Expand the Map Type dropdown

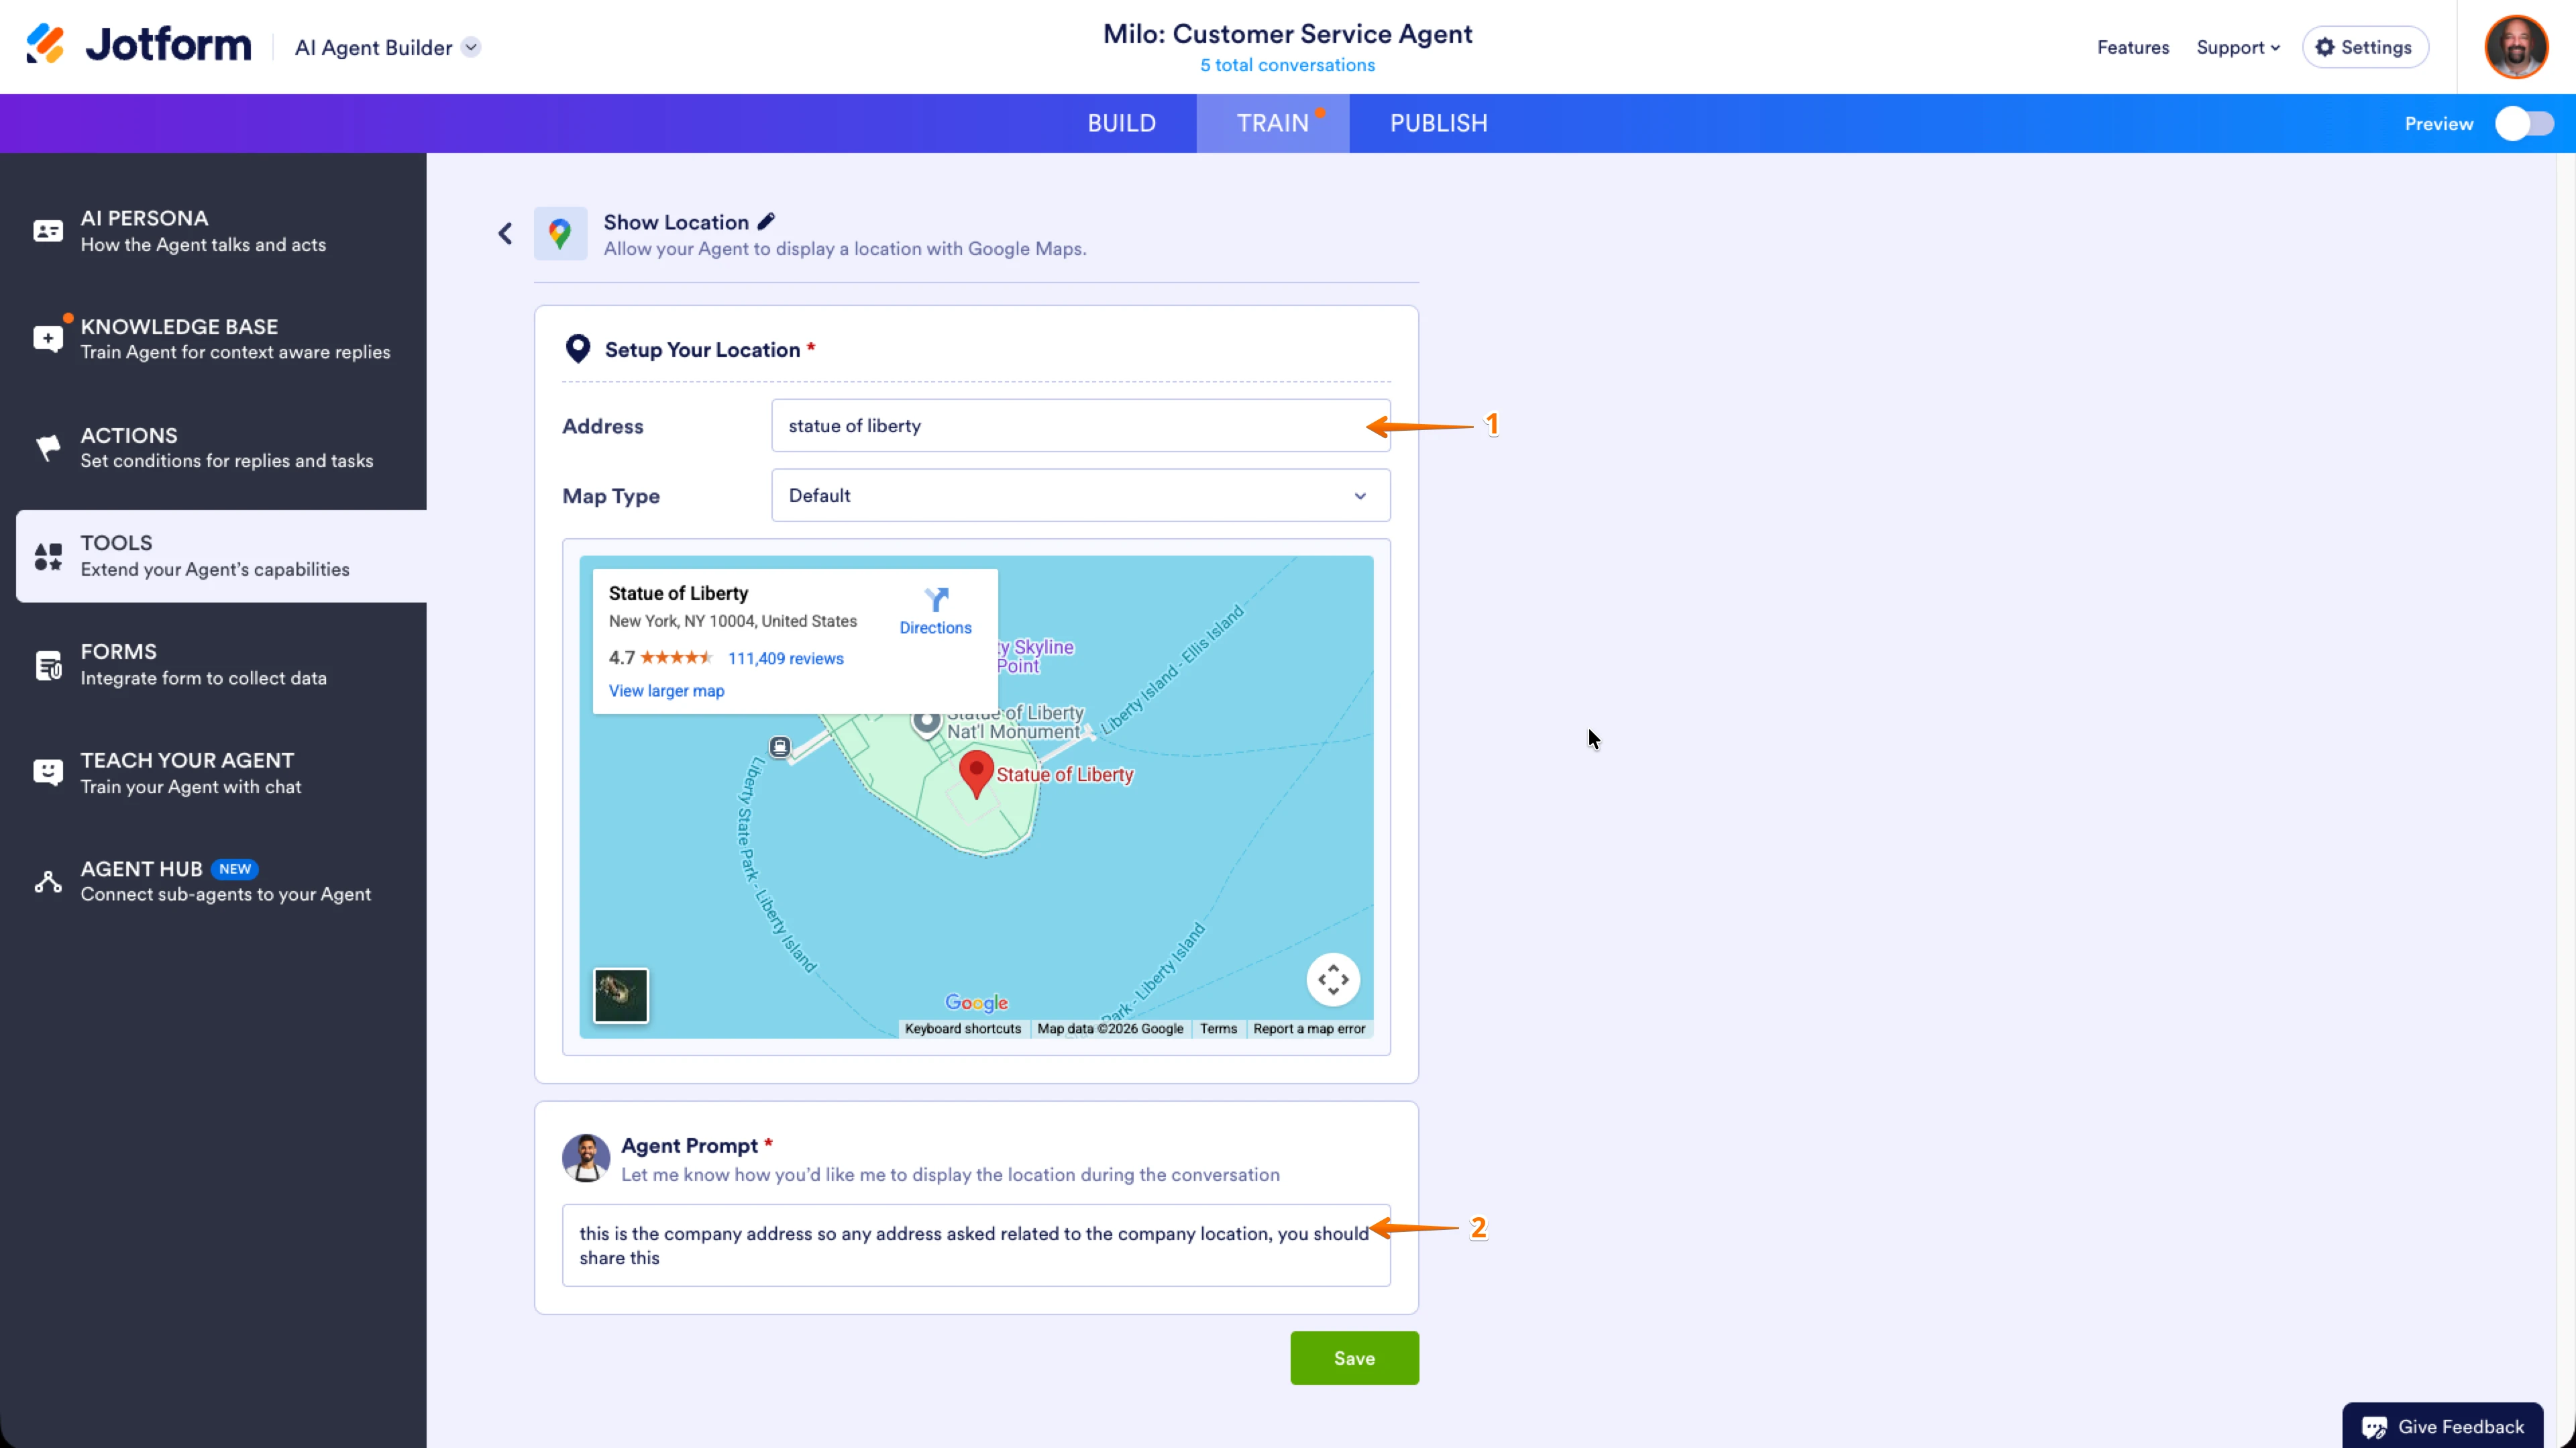coord(1080,496)
